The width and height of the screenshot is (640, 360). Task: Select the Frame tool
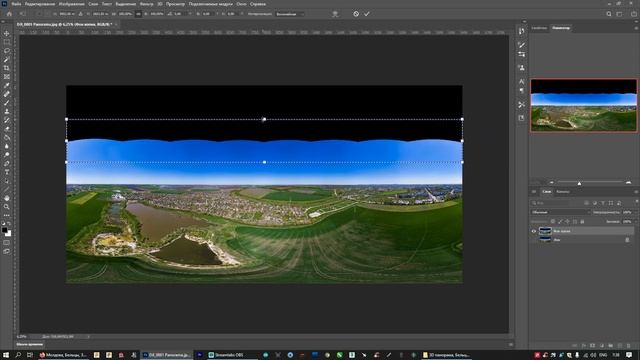(x=7, y=77)
